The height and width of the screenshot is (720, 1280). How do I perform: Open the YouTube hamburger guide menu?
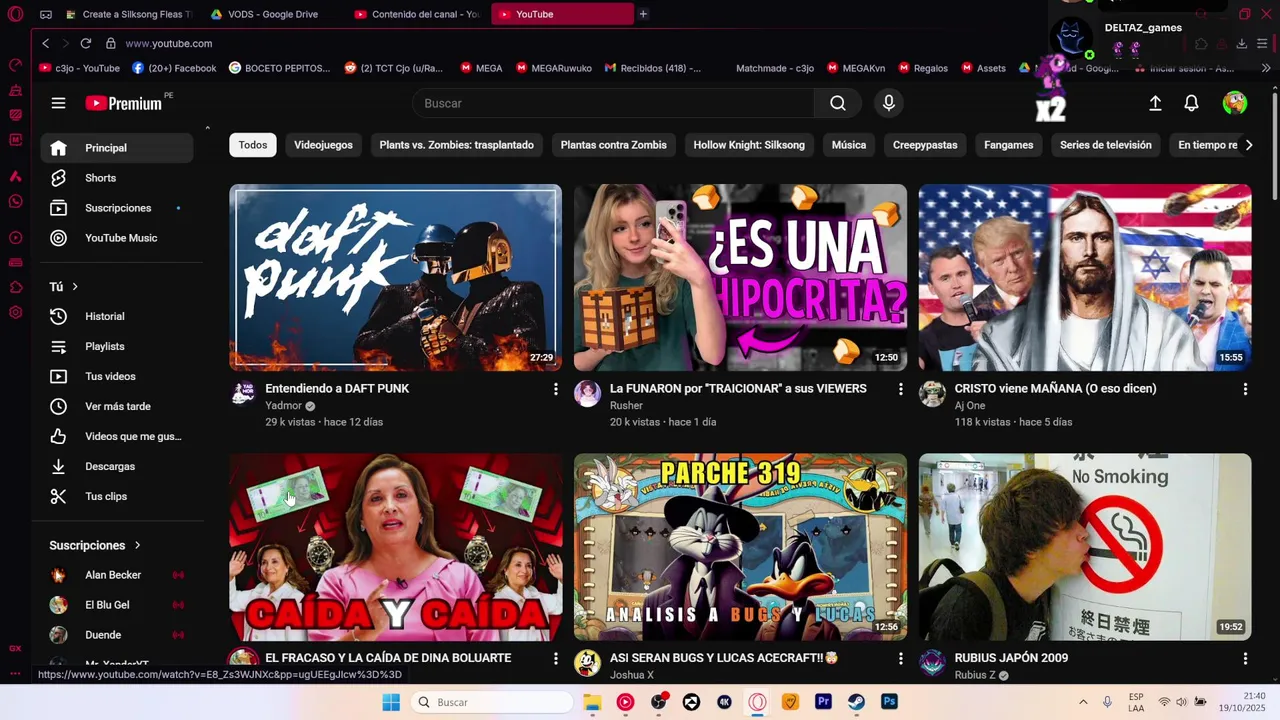pyautogui.click(x=58, y=103)
